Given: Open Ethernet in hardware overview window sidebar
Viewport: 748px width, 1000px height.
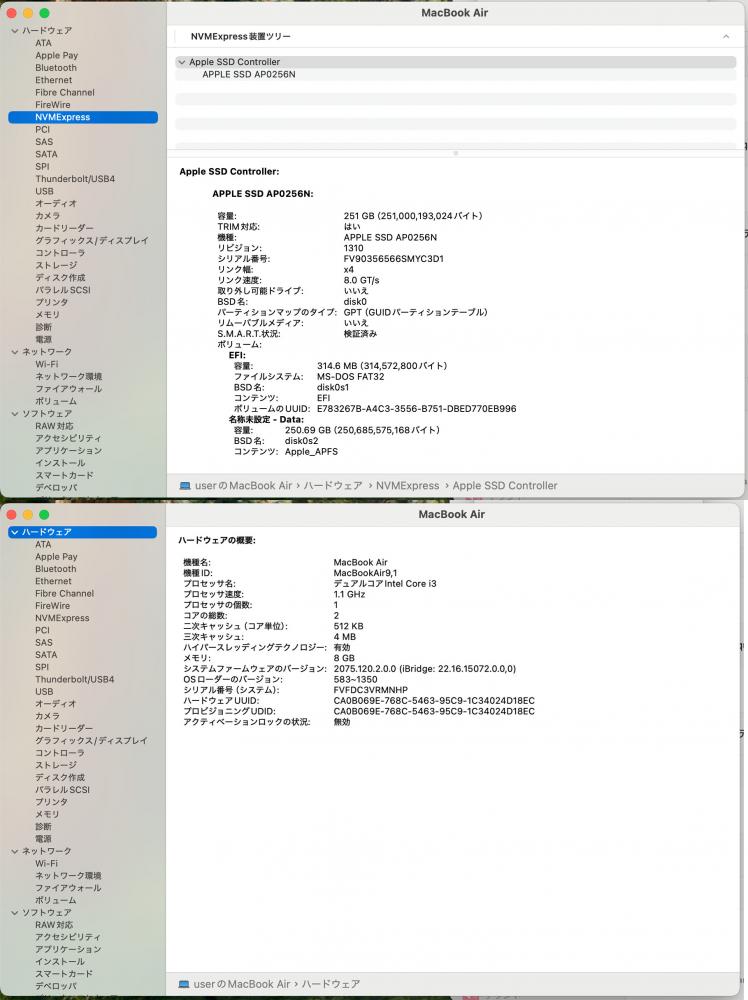Looking at the screenshot, I should (54, 582).
